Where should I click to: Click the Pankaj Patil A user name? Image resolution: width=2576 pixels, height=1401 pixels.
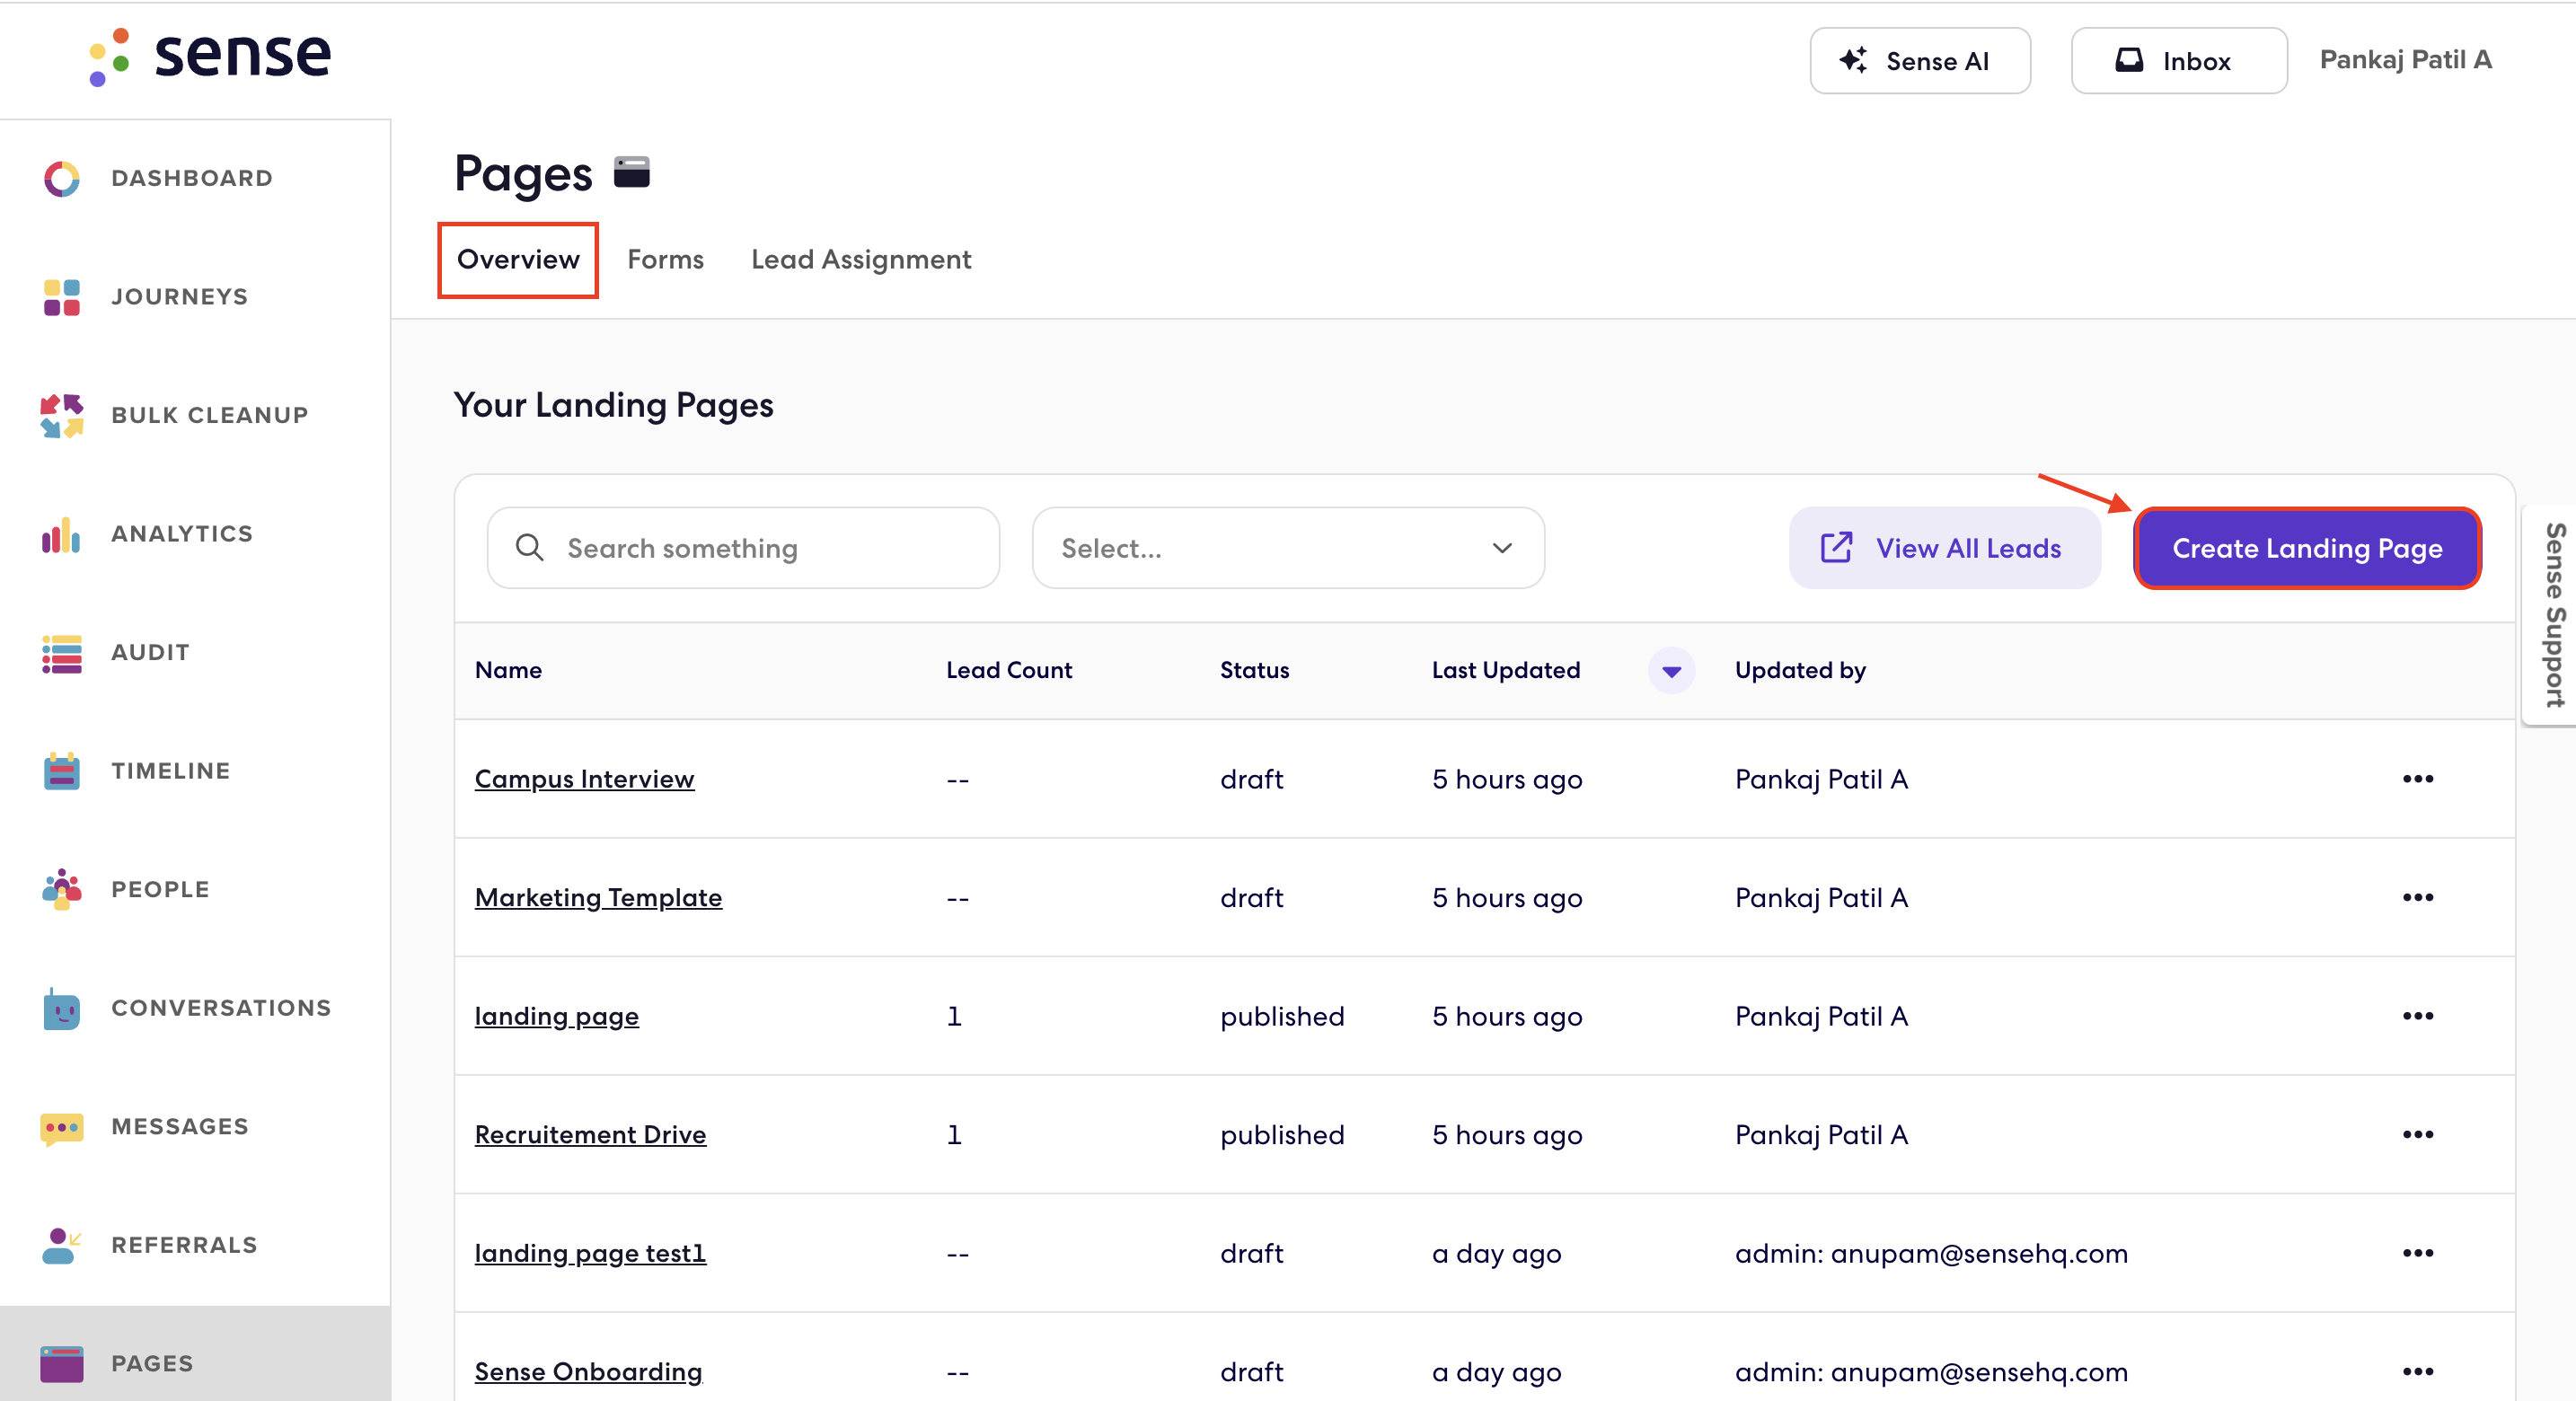coord(2405,60)
